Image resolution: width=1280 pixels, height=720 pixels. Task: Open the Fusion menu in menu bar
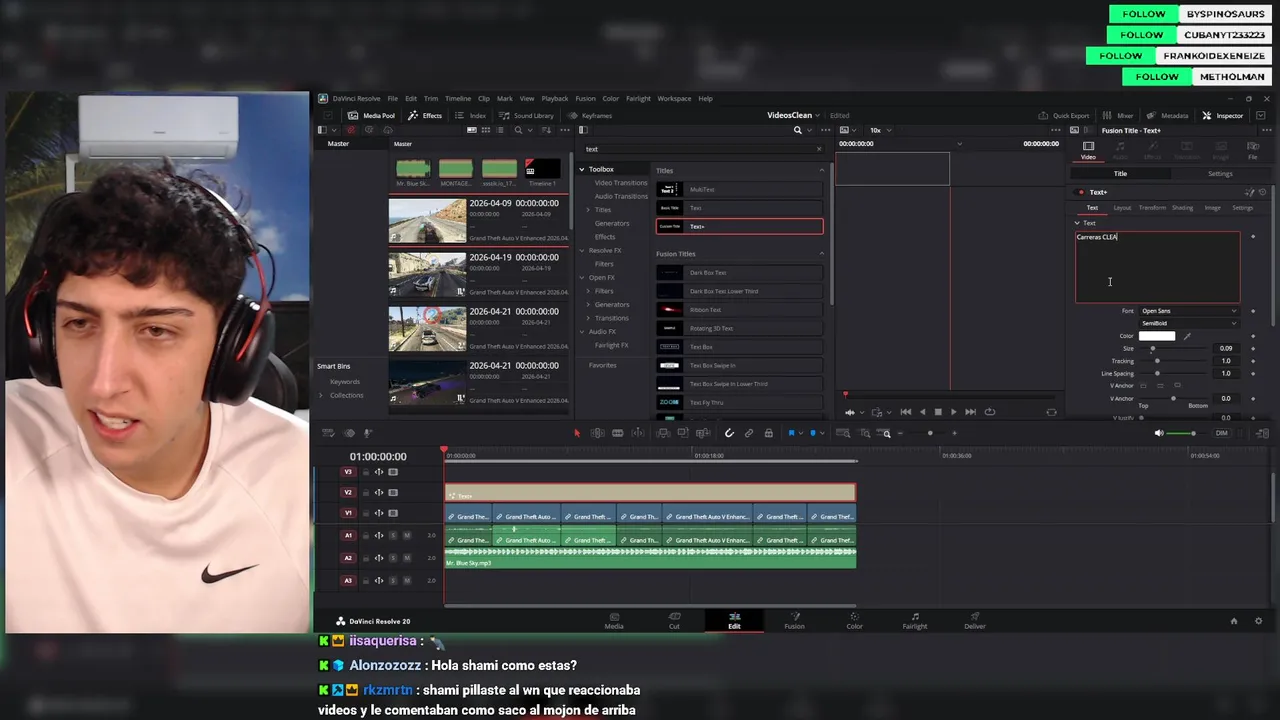pos(585,99)
